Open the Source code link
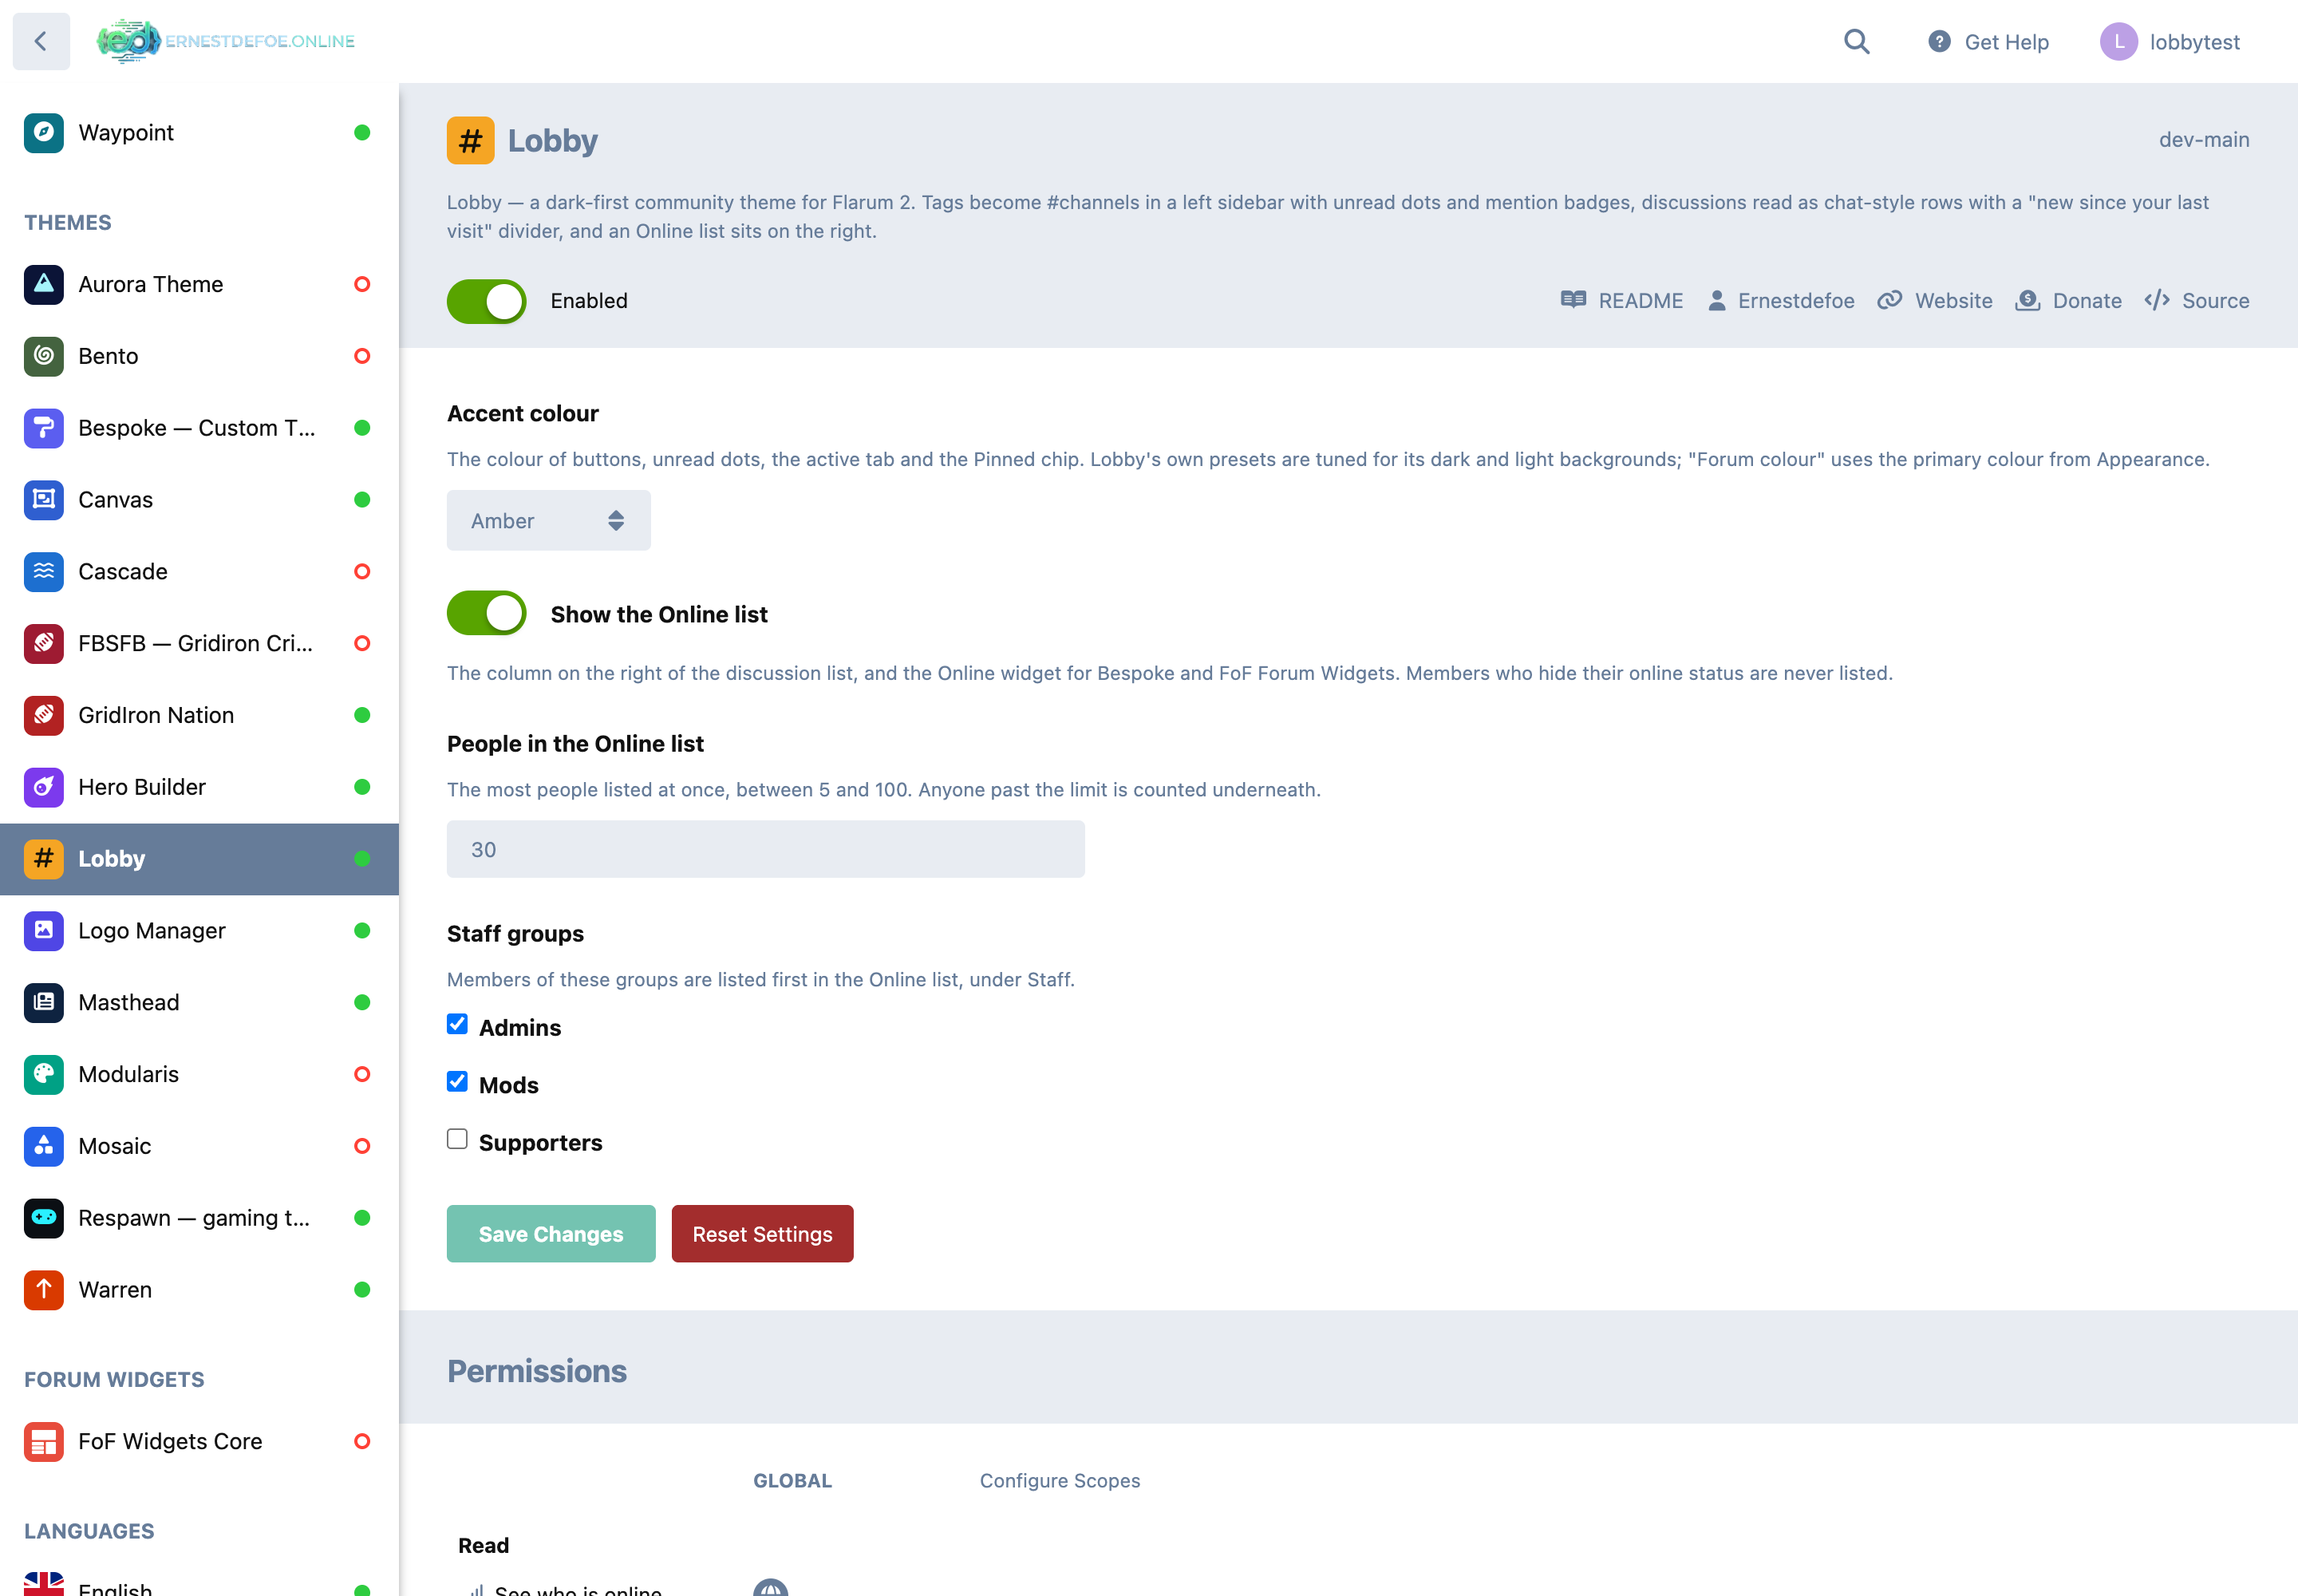Image resolution: width=2298 pixels, height=1596 pixels. [x=2197, y=301]
